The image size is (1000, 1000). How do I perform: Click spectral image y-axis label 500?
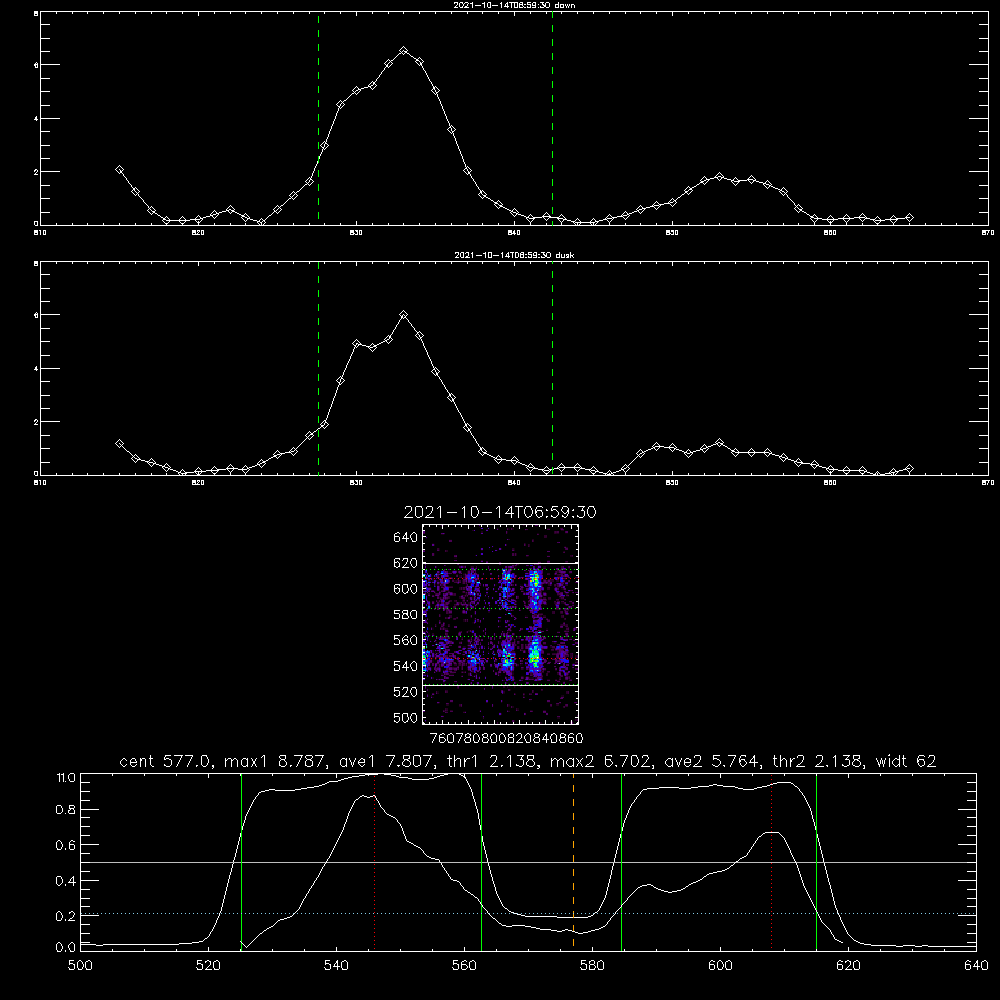pyautogui.click(x=405, y=718)
